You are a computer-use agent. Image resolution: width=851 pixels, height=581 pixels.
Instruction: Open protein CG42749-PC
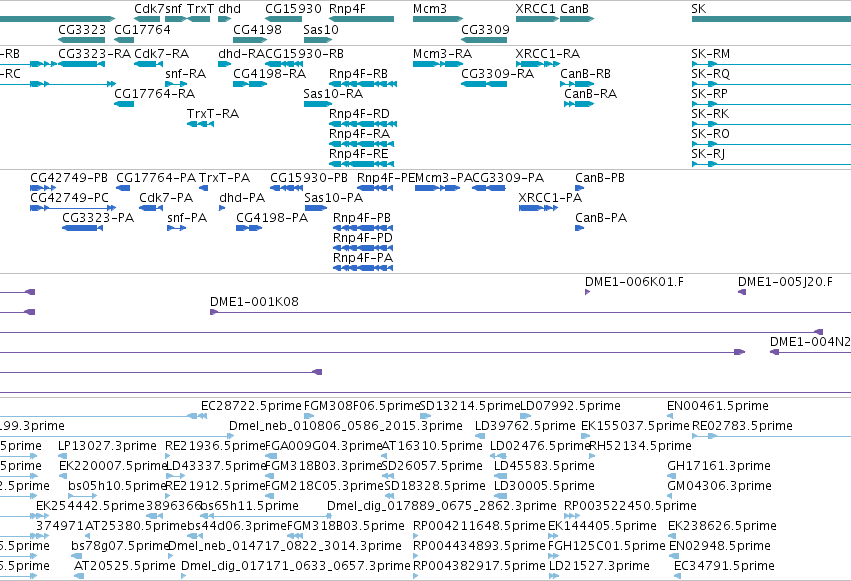pyautogui.click(x=69, y=198)
